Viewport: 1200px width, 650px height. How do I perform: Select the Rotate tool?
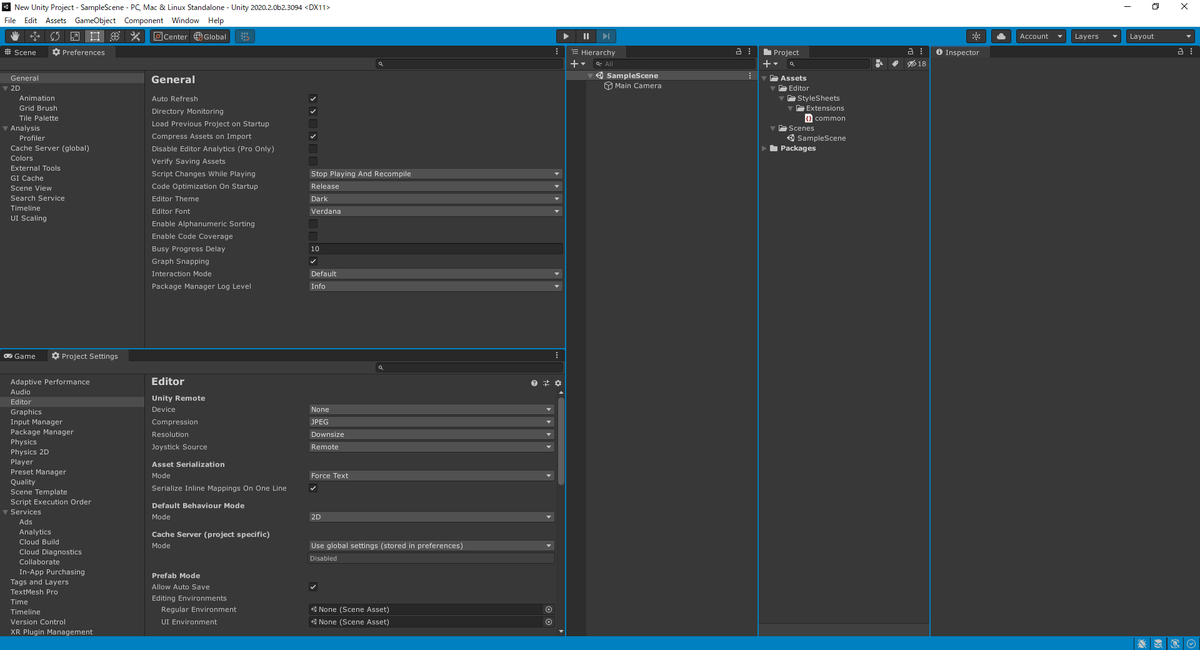click(x=55, y=36)
